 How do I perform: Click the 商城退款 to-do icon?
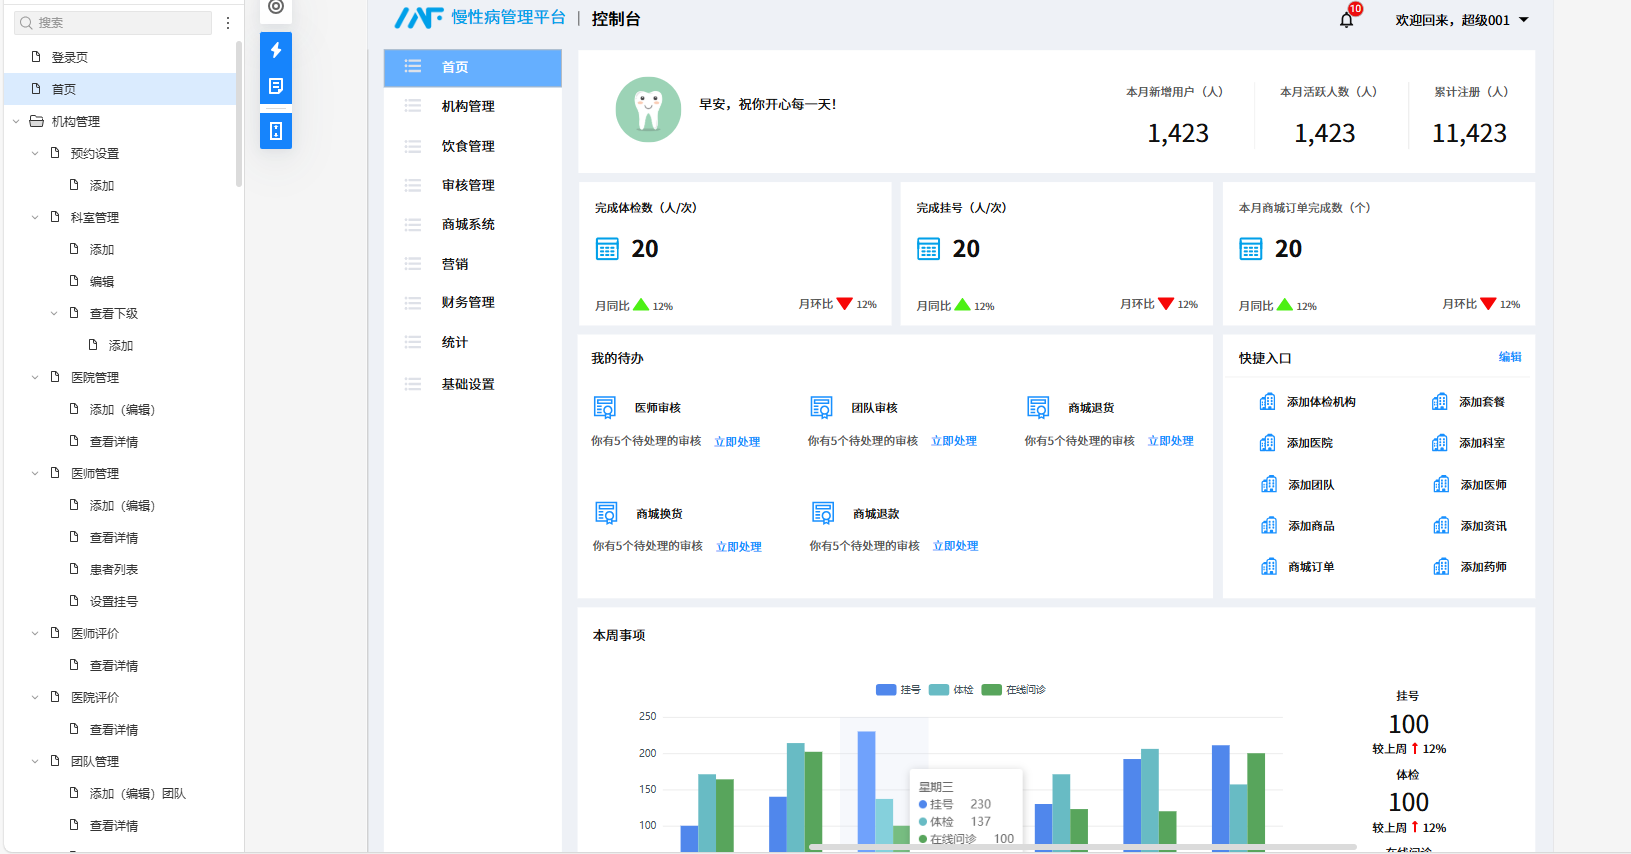click(x=823, y=513)
